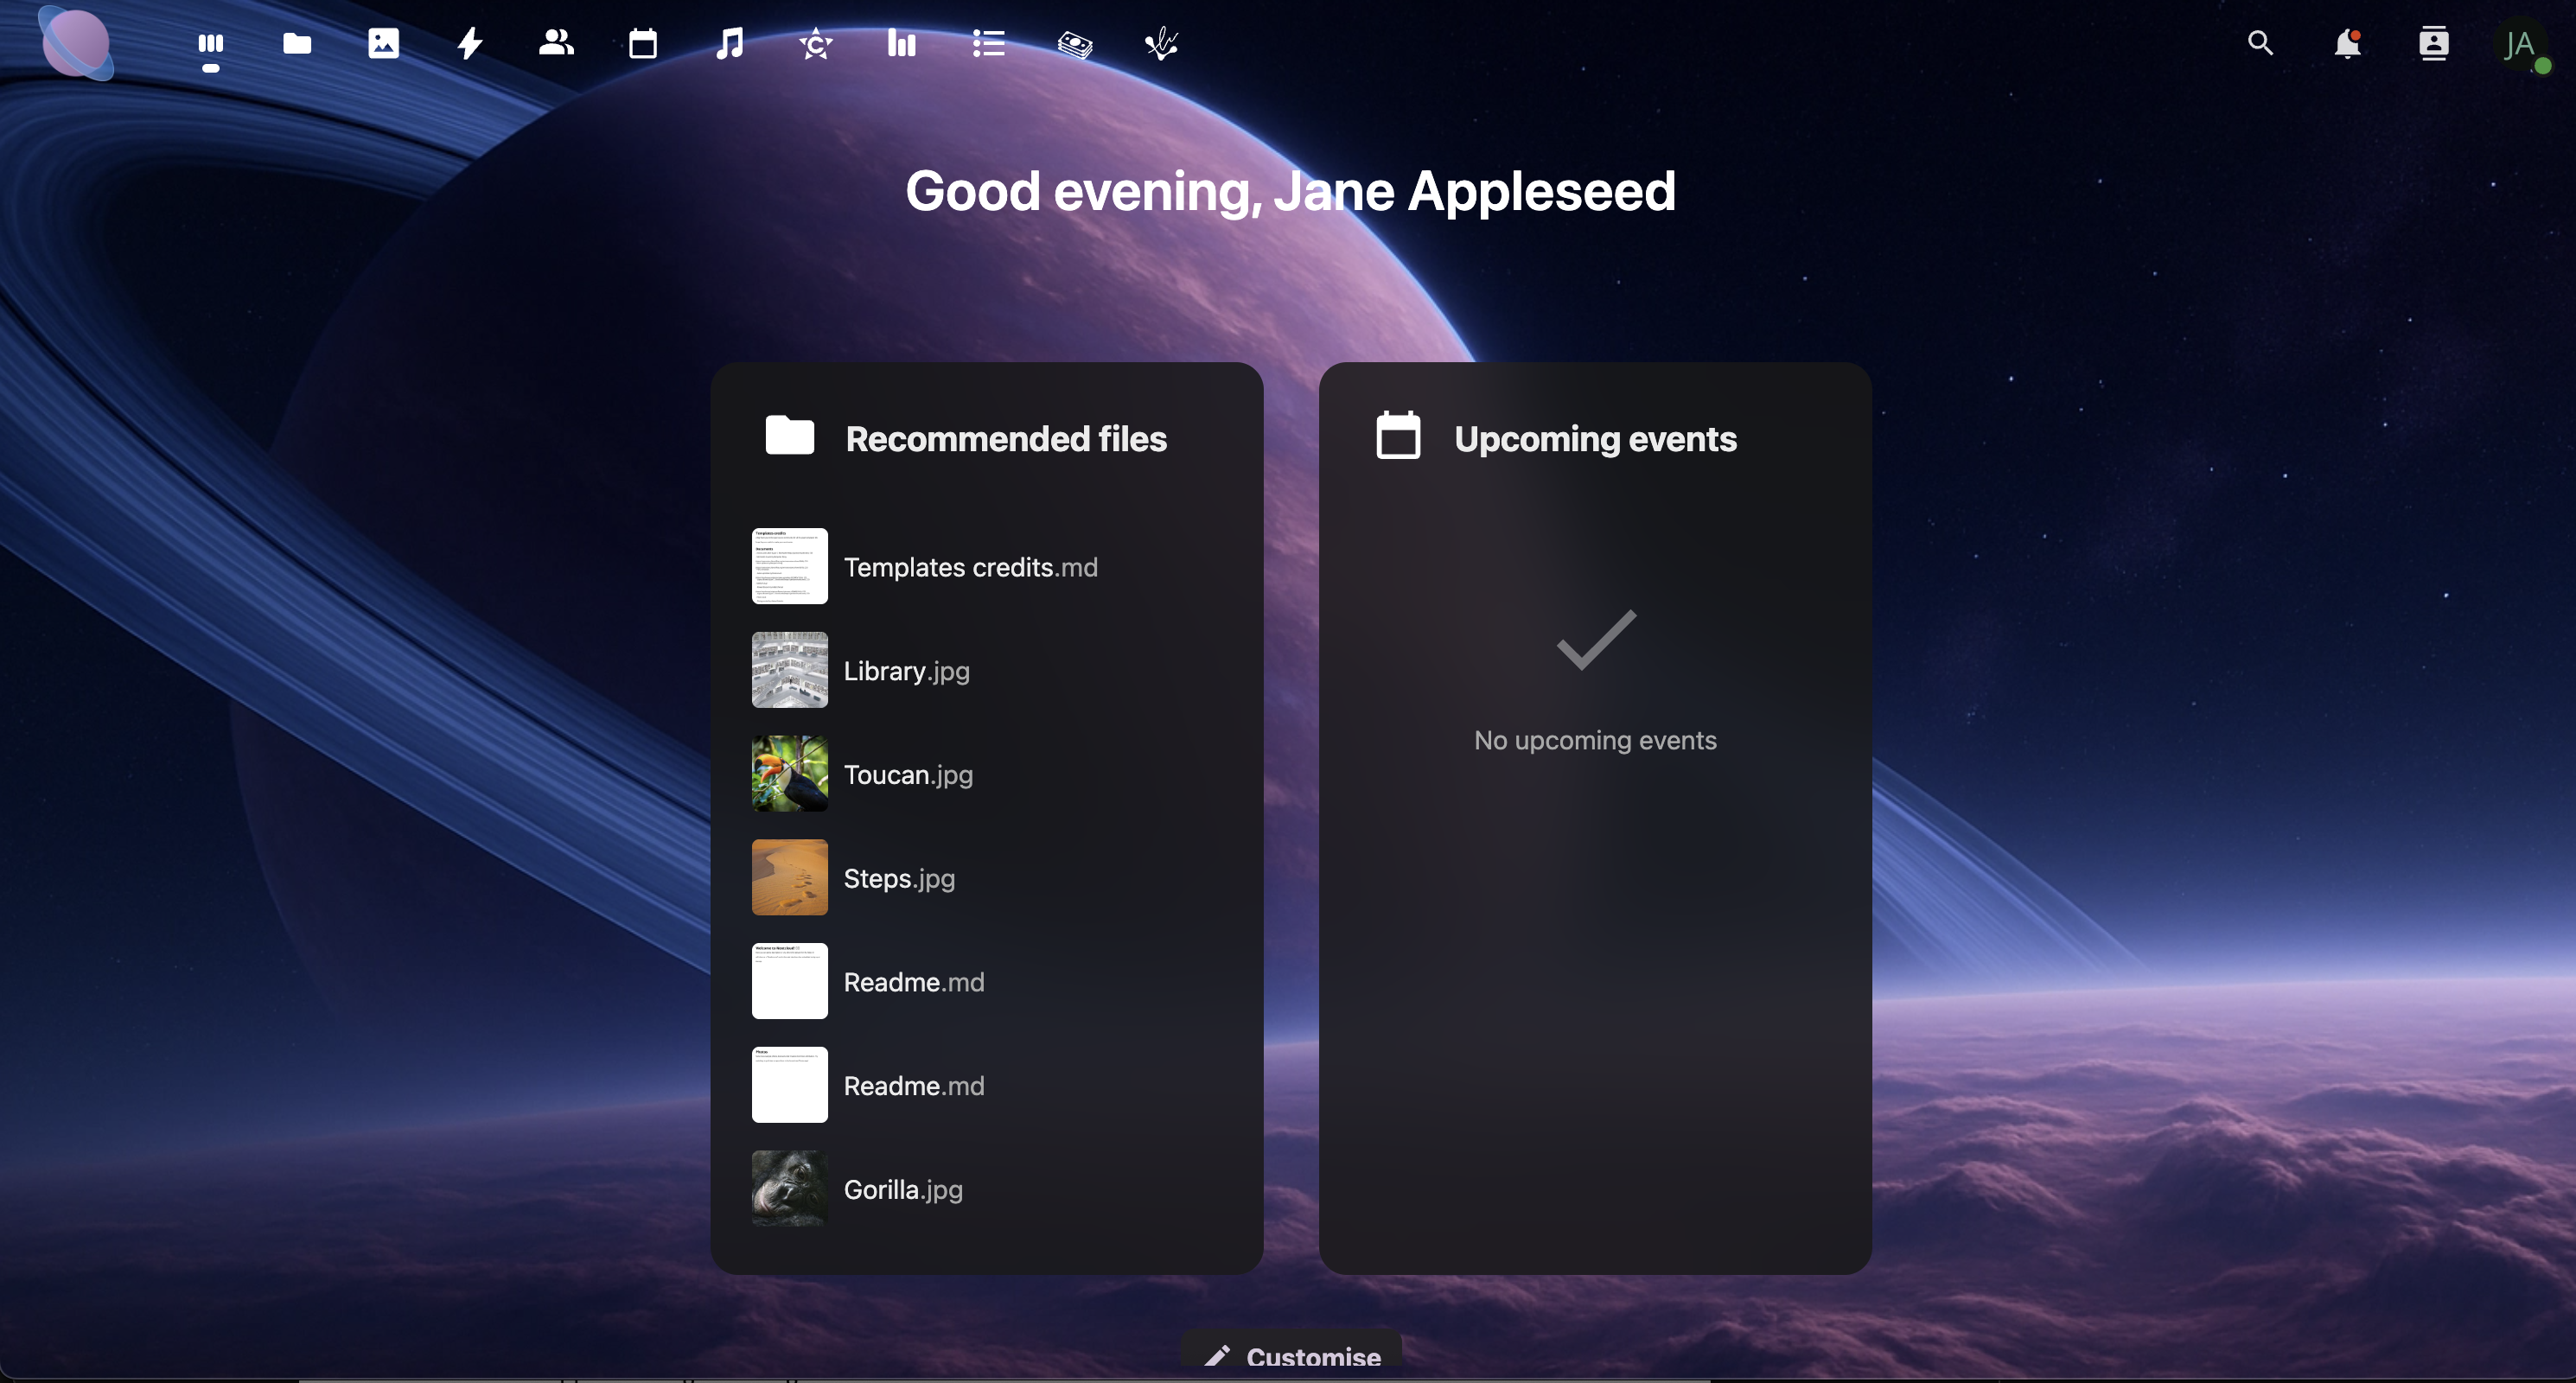
Task: Click the star-C app icon
Action: point(816,43)
